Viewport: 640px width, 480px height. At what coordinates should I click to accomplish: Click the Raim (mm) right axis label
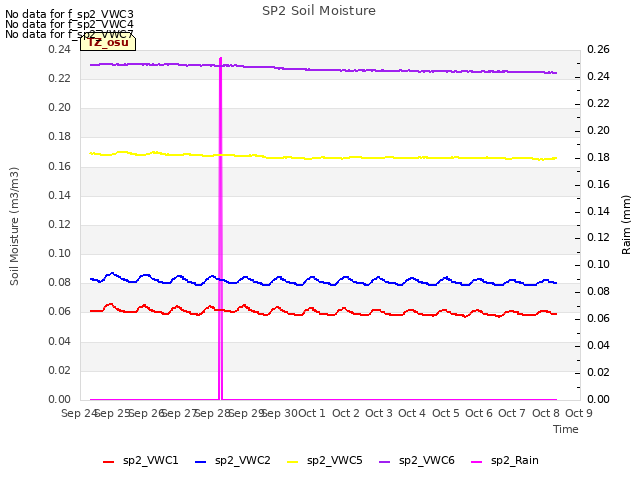pos(626,225)
